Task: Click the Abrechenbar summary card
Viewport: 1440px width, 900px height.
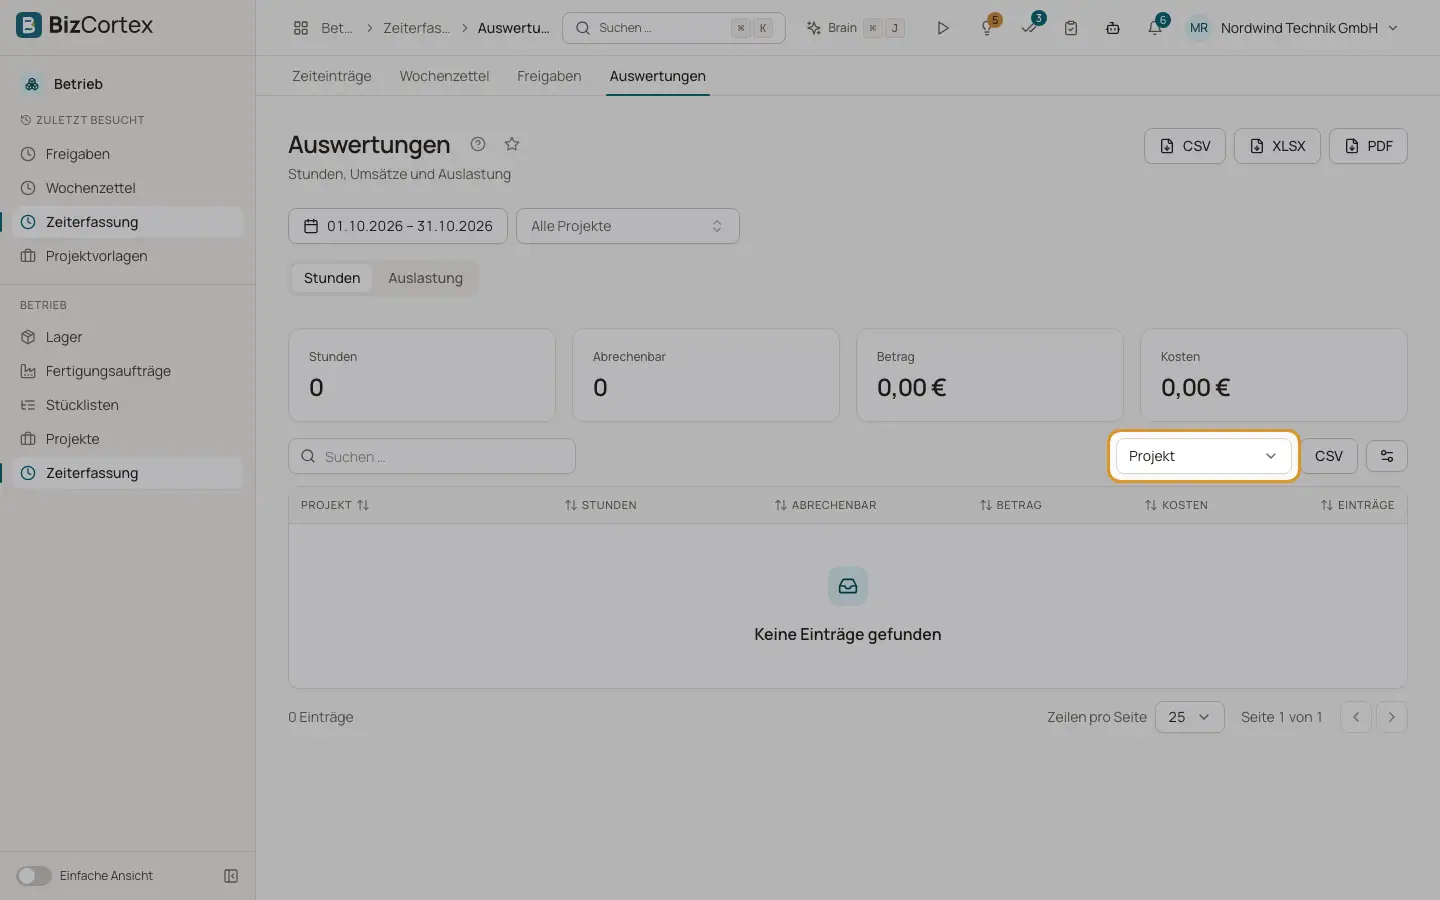Action: (706, 375)
